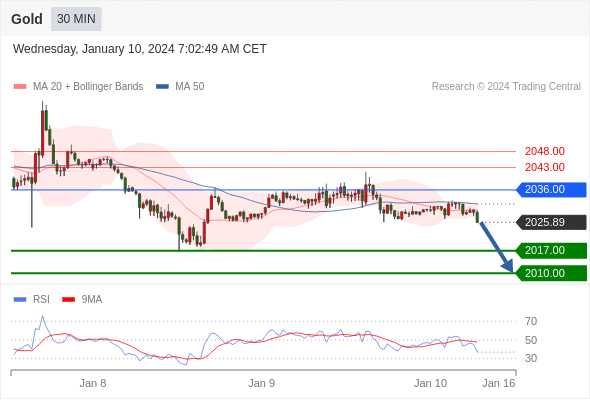Toggle the MA 20 + Bollinger Bands legend
Viewport: 590px width, 400px height.
coord(78,87)
